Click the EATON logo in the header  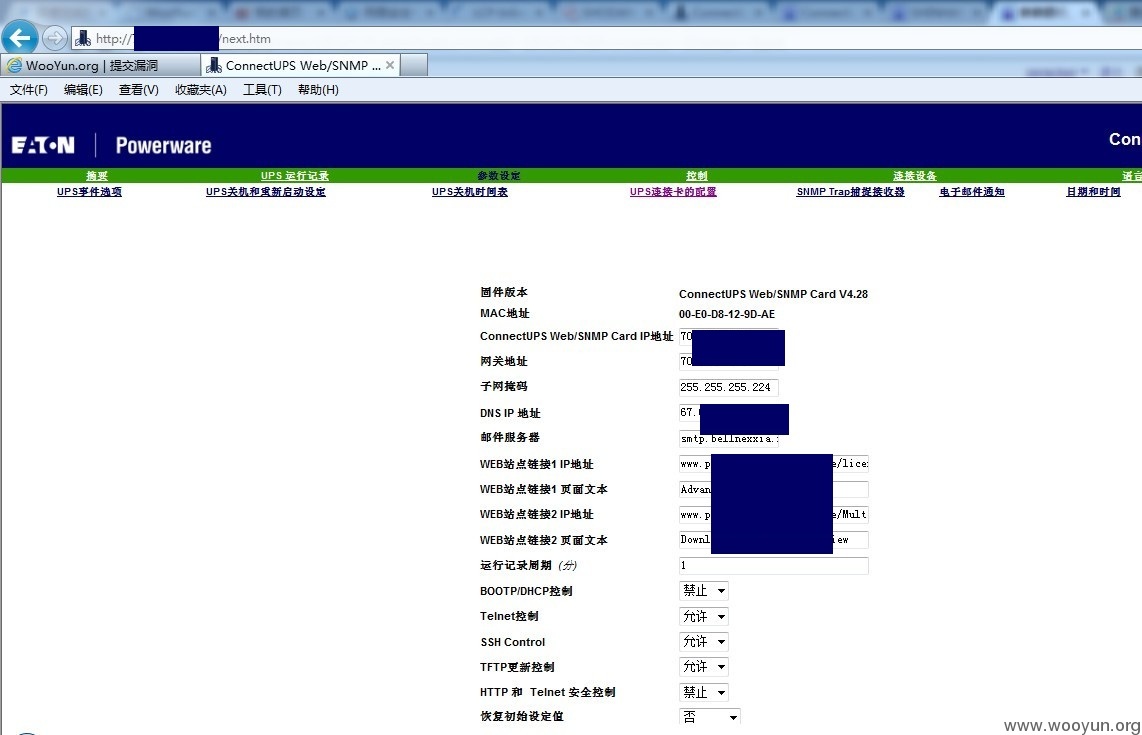click(43, 145)
